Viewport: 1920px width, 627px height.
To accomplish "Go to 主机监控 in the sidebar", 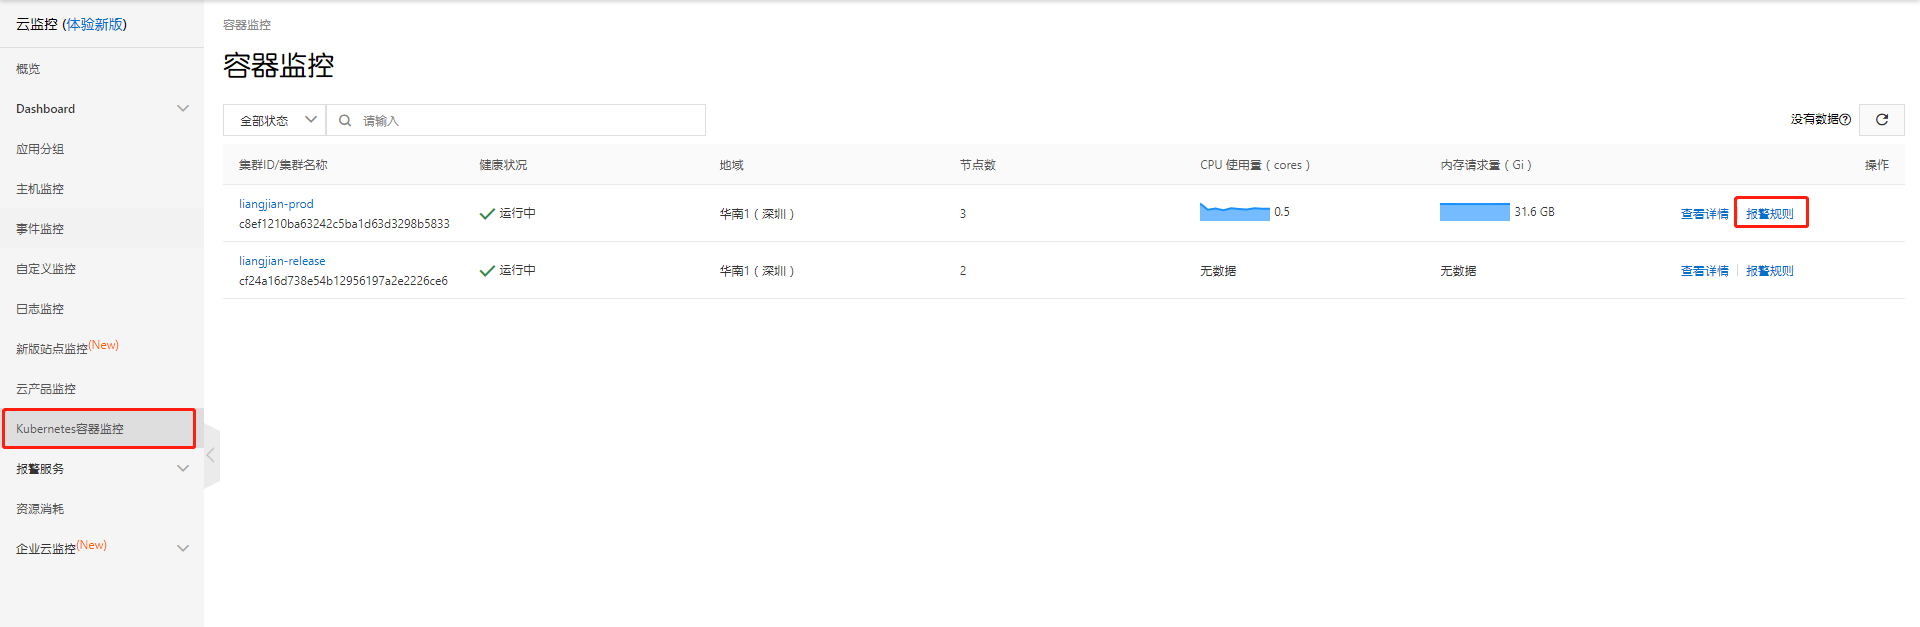I will pyautogui.click(x=40, y=189).
